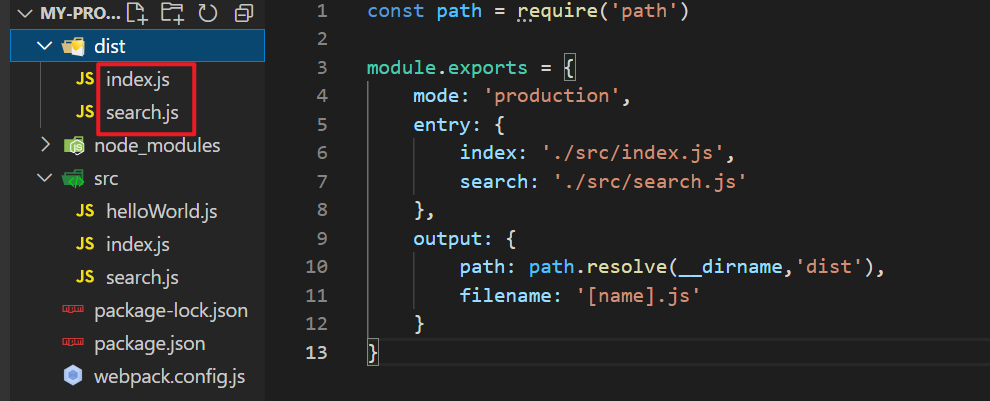This screenshot has width=990, height=401.
Task: Open package.json file
Action: pyautogui.click(x=150, y=344)
